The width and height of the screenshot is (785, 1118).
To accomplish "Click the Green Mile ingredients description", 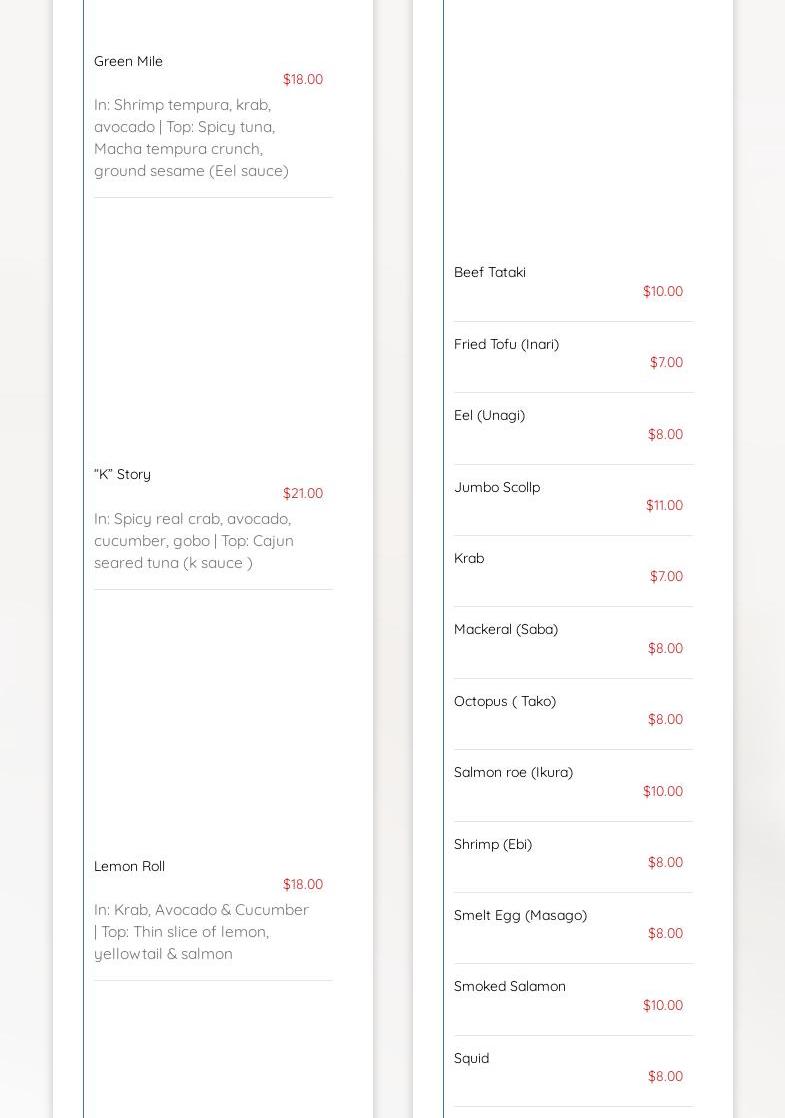I will (x=191, y=137).
